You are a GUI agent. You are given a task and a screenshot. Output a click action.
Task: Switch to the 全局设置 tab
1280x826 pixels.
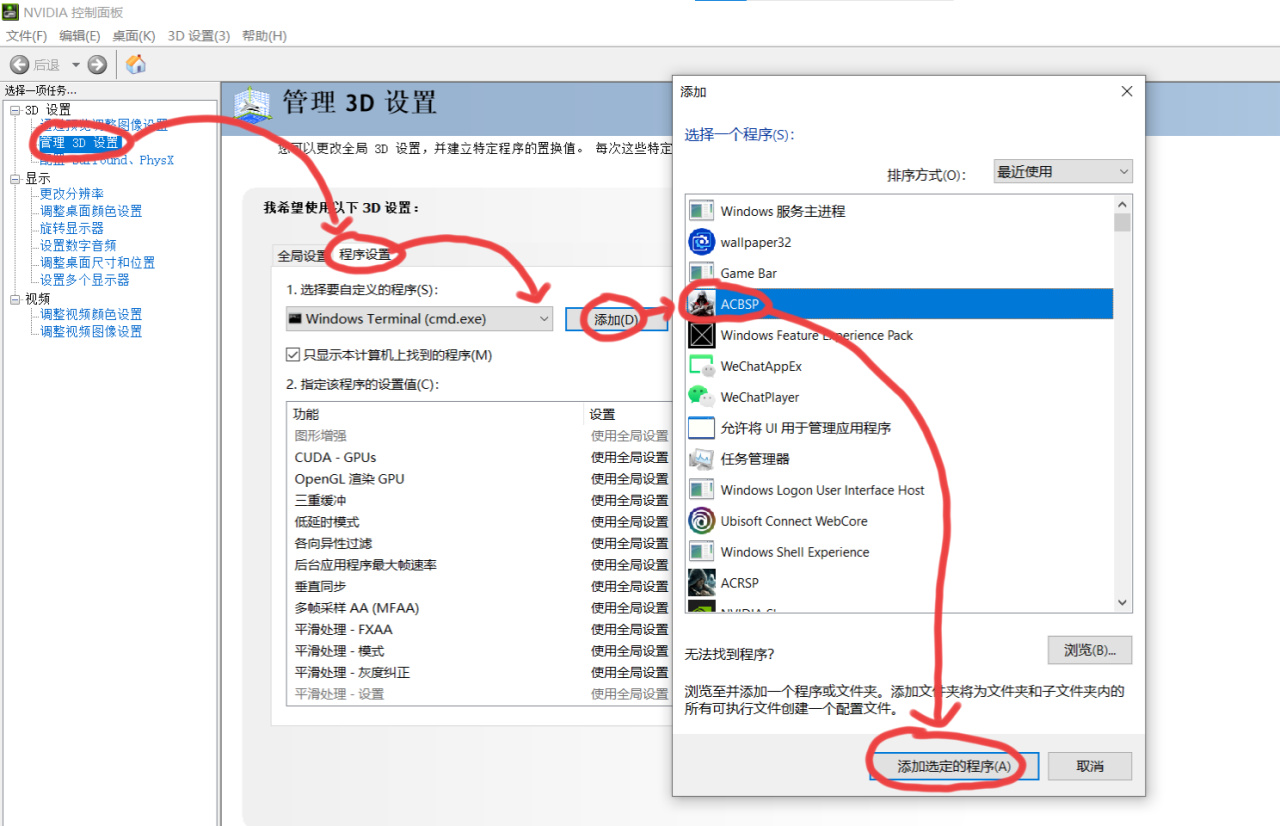[302, 255]
